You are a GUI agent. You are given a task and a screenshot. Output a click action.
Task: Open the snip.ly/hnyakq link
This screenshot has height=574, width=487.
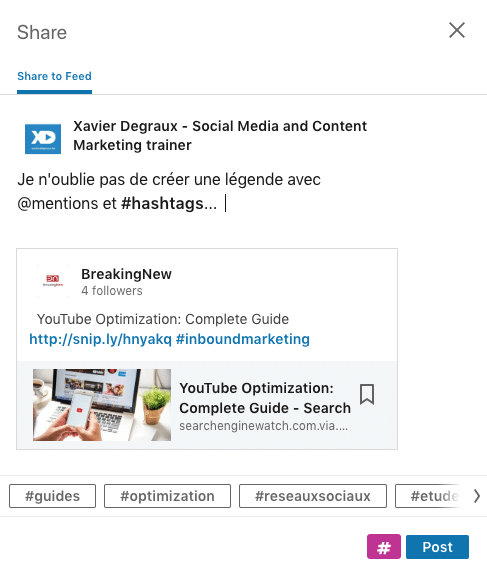(x=100, y=339)
